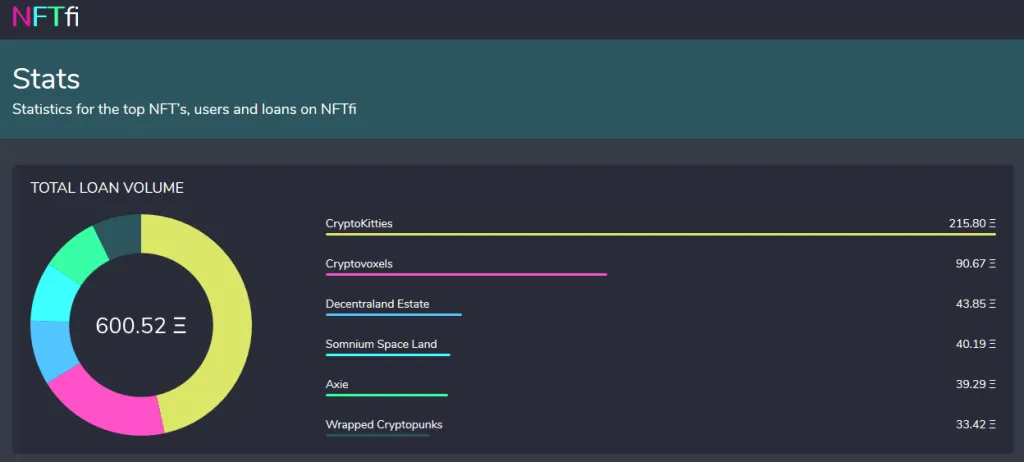Viewport: 1024px width, 462px height.
Task: Click the NFTfi logo
Action: tap(46, 17)
